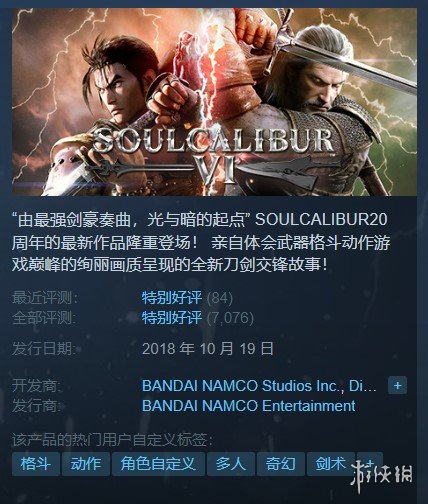Screen dimensions: 428x504
Task: Click the recent review count (84)
Action: pyautogui.click(x=220, y=298)
